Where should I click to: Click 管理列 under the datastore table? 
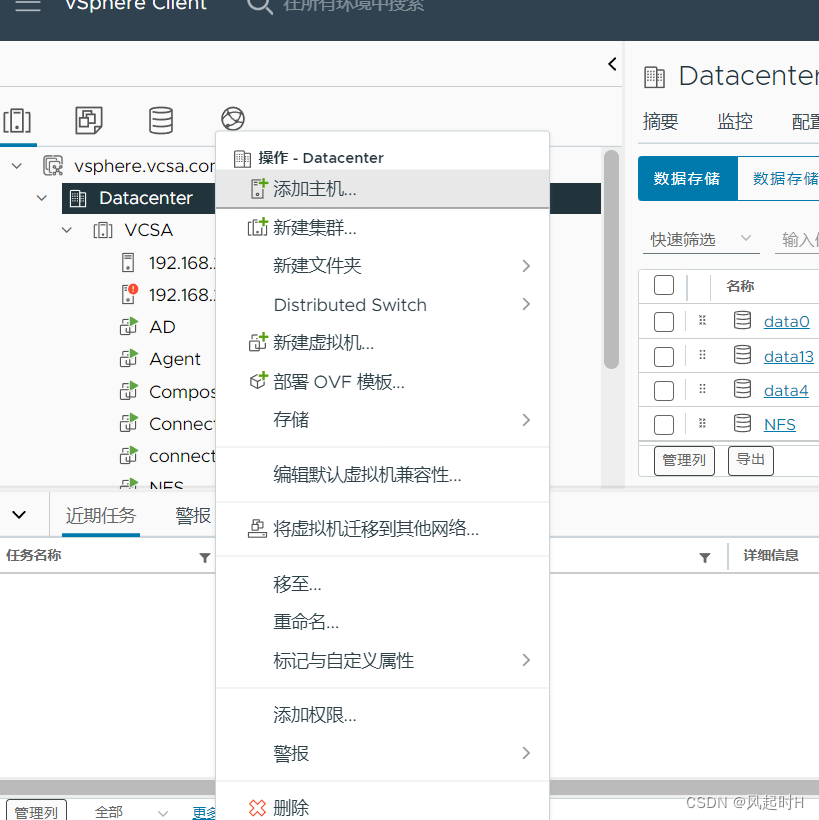tap(684, 460)
